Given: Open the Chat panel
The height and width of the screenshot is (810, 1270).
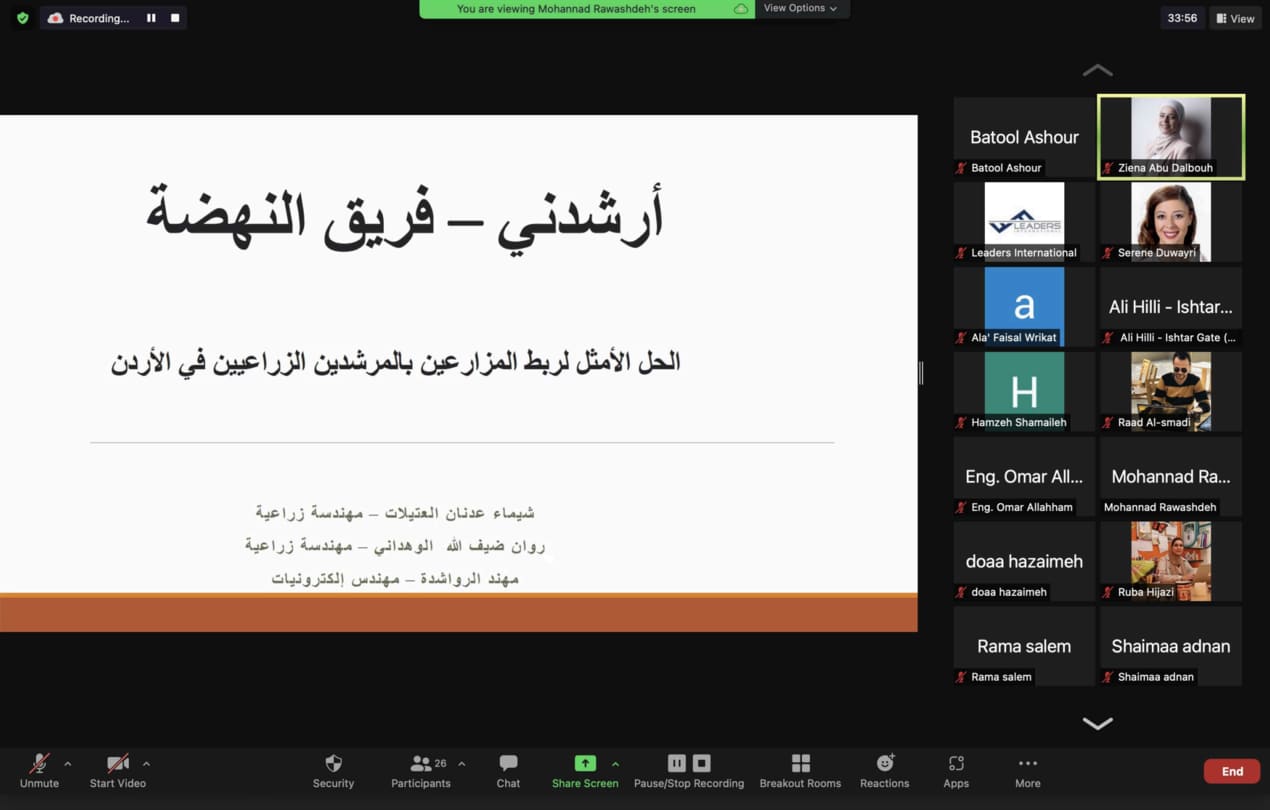Looking at the screenshot, I should [x=508, y=771].
